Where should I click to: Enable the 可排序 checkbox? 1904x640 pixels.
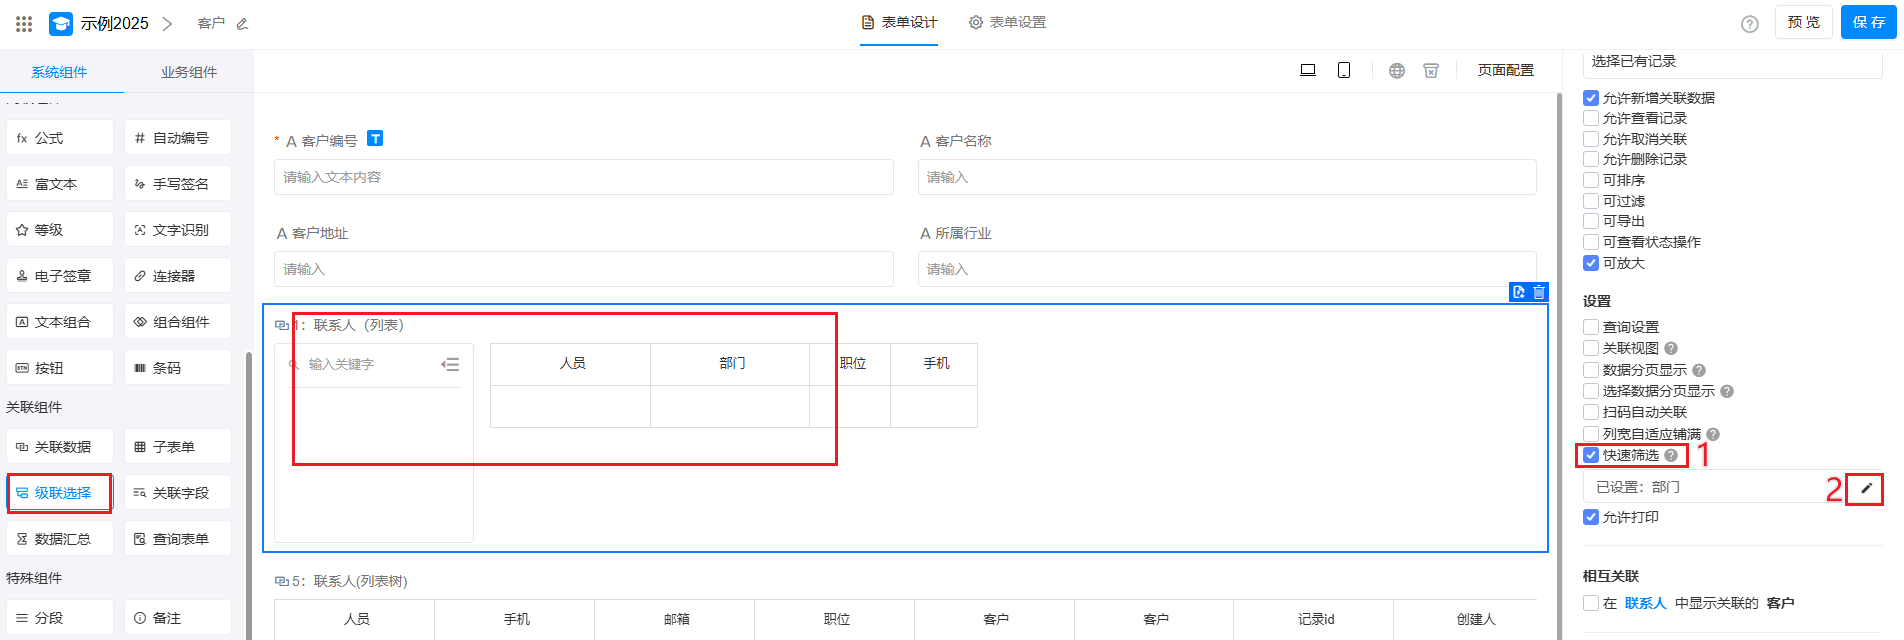point(1591,180)
